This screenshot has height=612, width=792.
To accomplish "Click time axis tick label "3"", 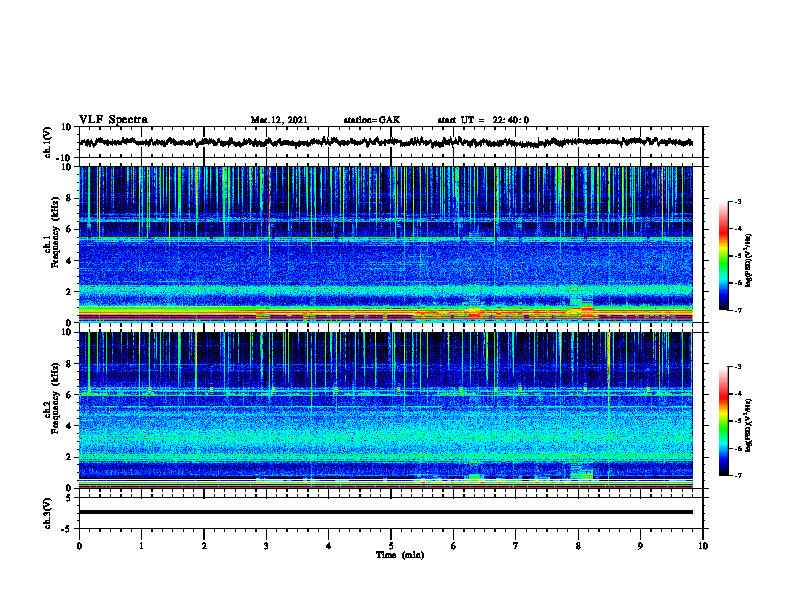I will (266, 546).
